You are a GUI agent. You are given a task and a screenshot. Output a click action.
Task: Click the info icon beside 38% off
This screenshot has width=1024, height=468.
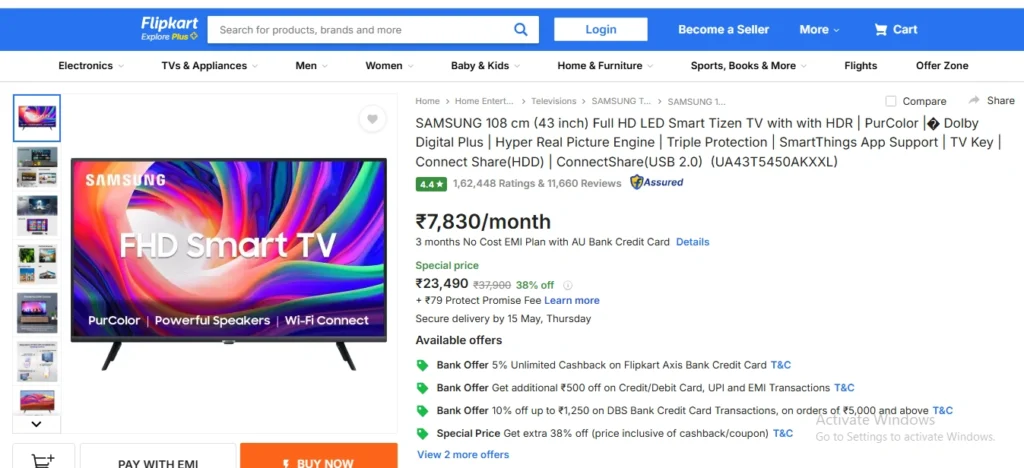(x=568, y=285)
